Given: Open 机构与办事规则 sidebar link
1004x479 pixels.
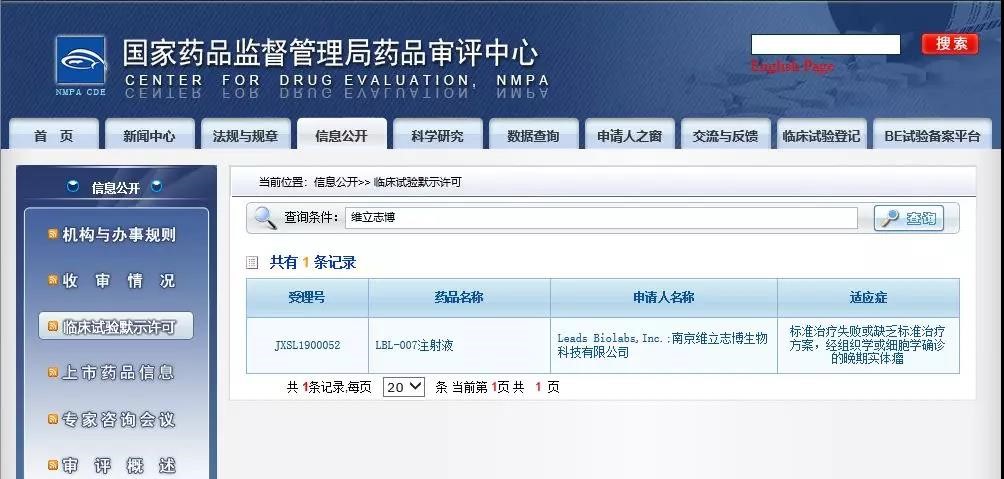Looking at the screenshot, I should 118,235.
